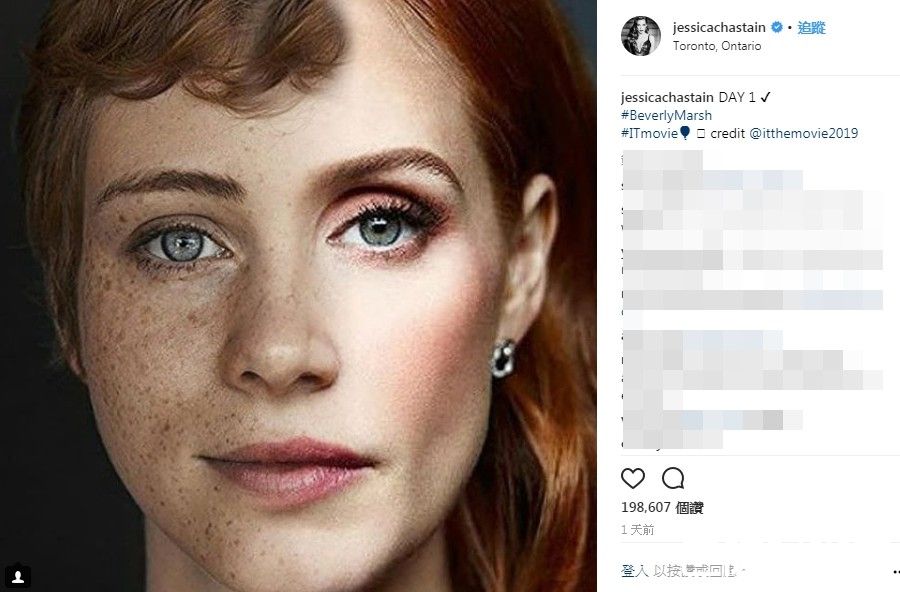Click the comment speech bubble icon
The height and width of the screenshot is (592, 900).
(x=673, y=478)
